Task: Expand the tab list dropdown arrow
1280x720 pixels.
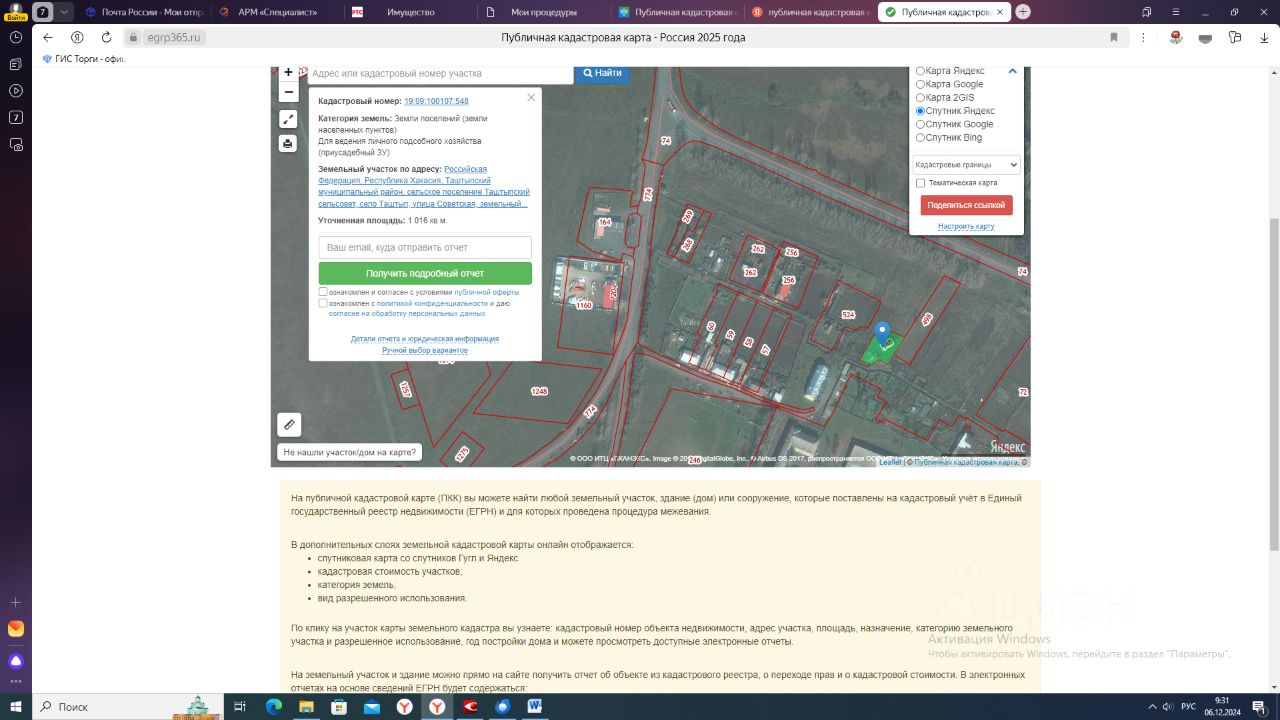Action: pos(65,12)
